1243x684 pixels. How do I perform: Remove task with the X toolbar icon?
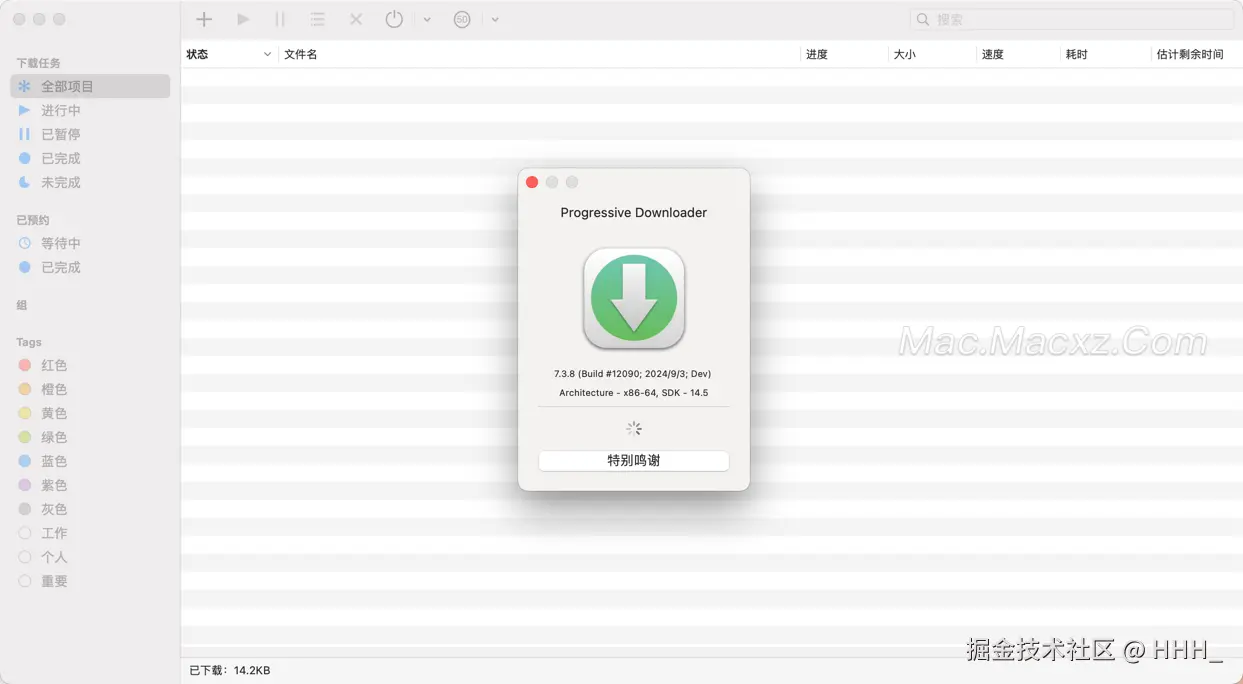click(x=355, y=19)
